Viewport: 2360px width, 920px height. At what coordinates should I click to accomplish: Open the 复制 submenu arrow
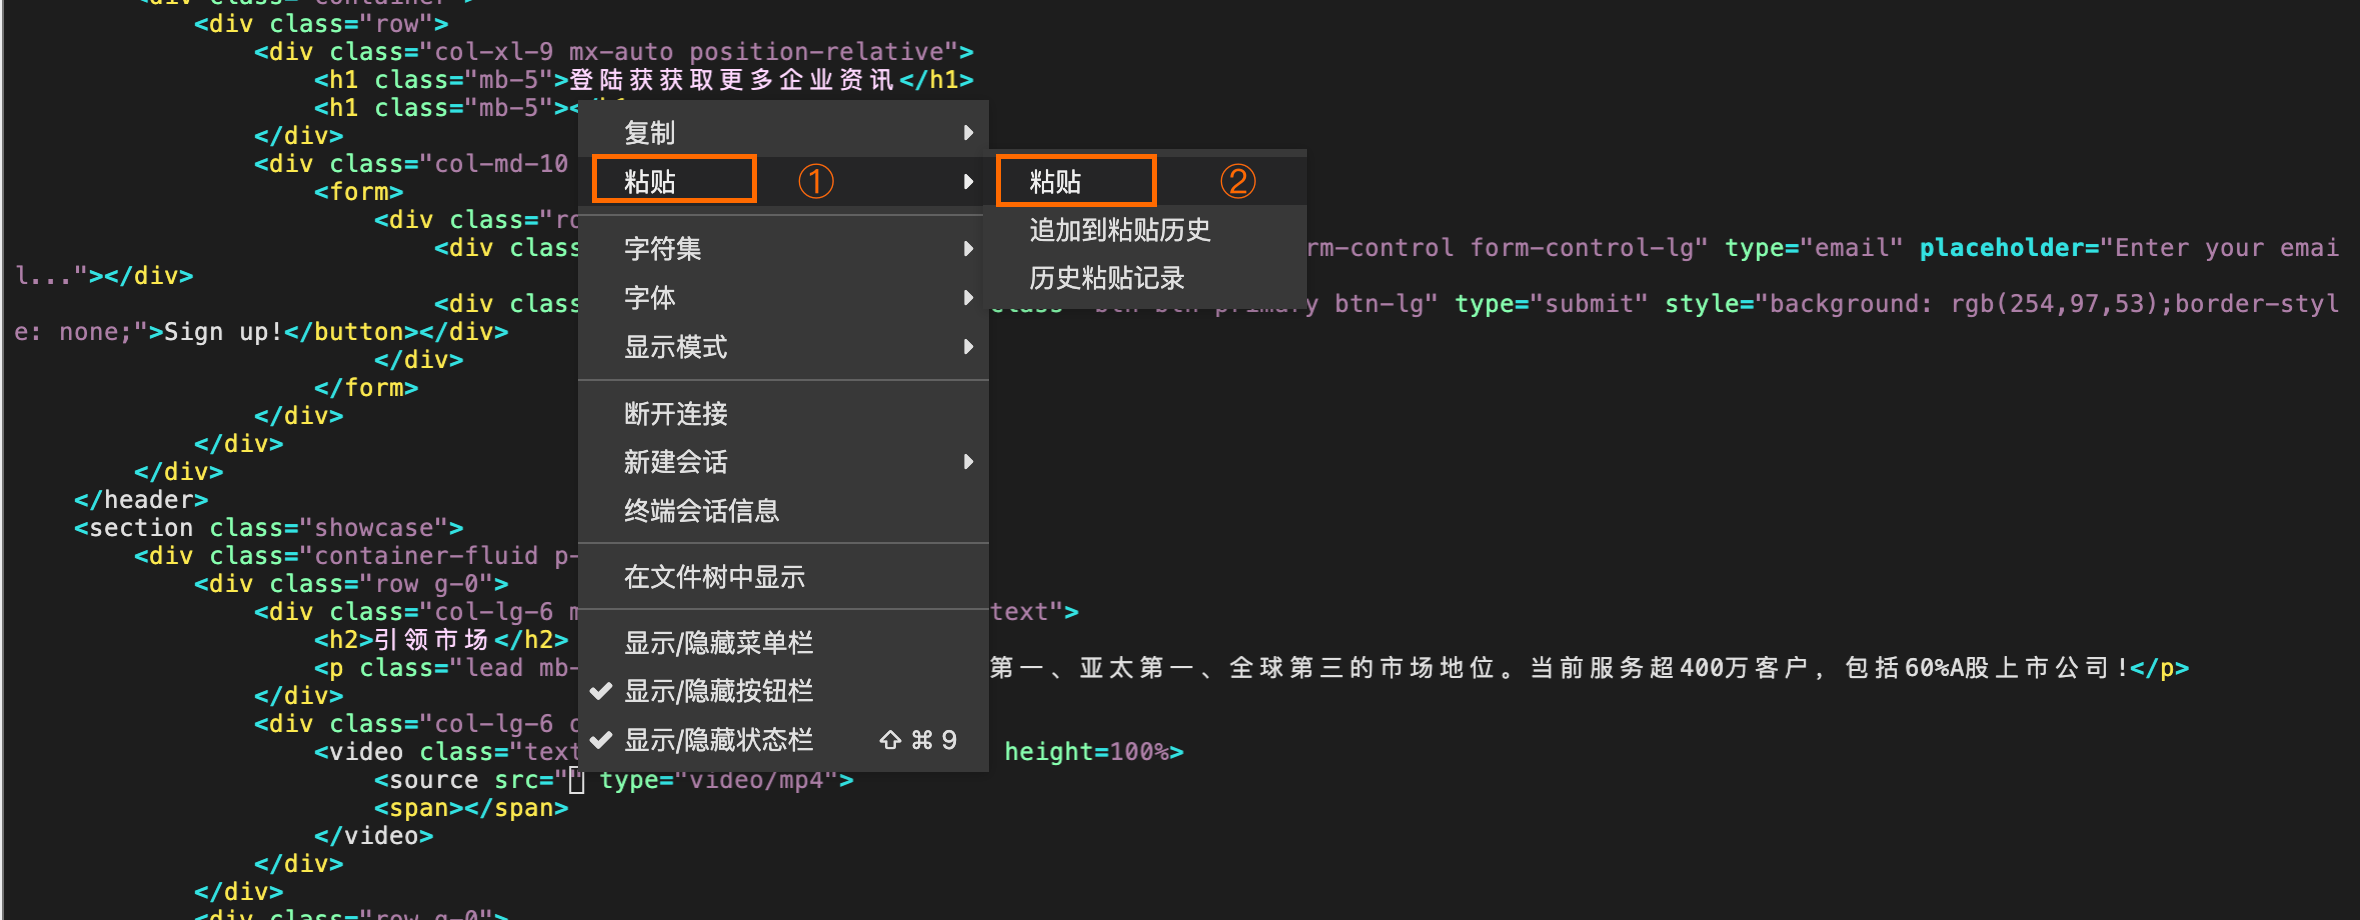pyautogui.click(x=967, y=133)
